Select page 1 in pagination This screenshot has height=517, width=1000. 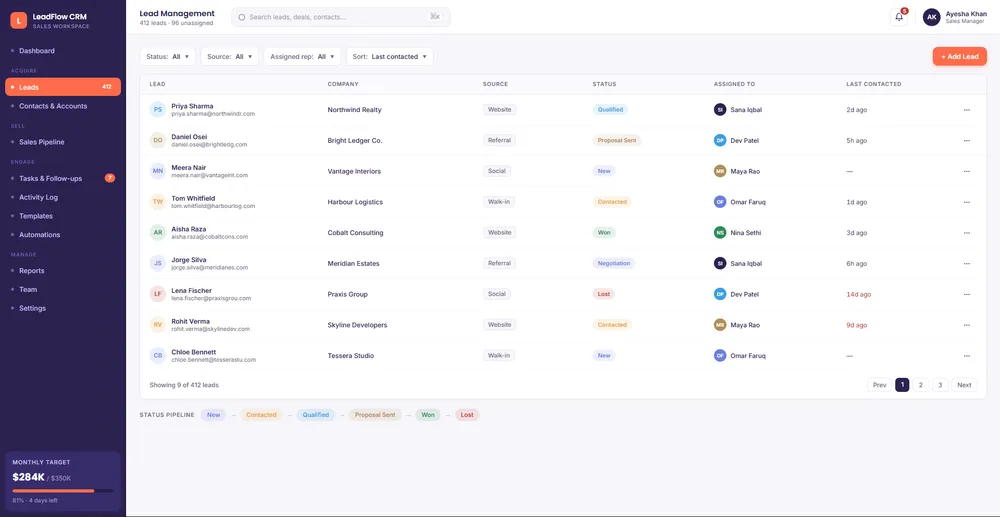coord(902,385)
